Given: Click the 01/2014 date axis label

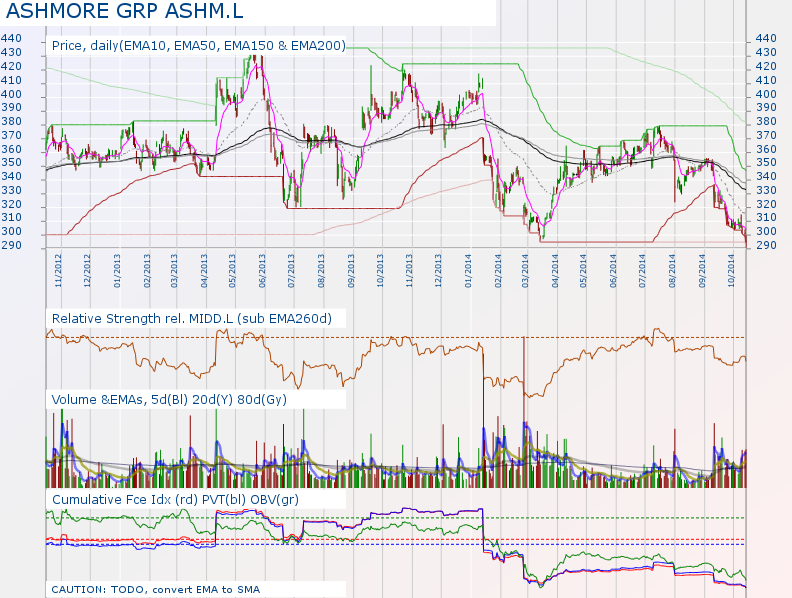Looking at the screenshot, I should click(x=468, y=271).
